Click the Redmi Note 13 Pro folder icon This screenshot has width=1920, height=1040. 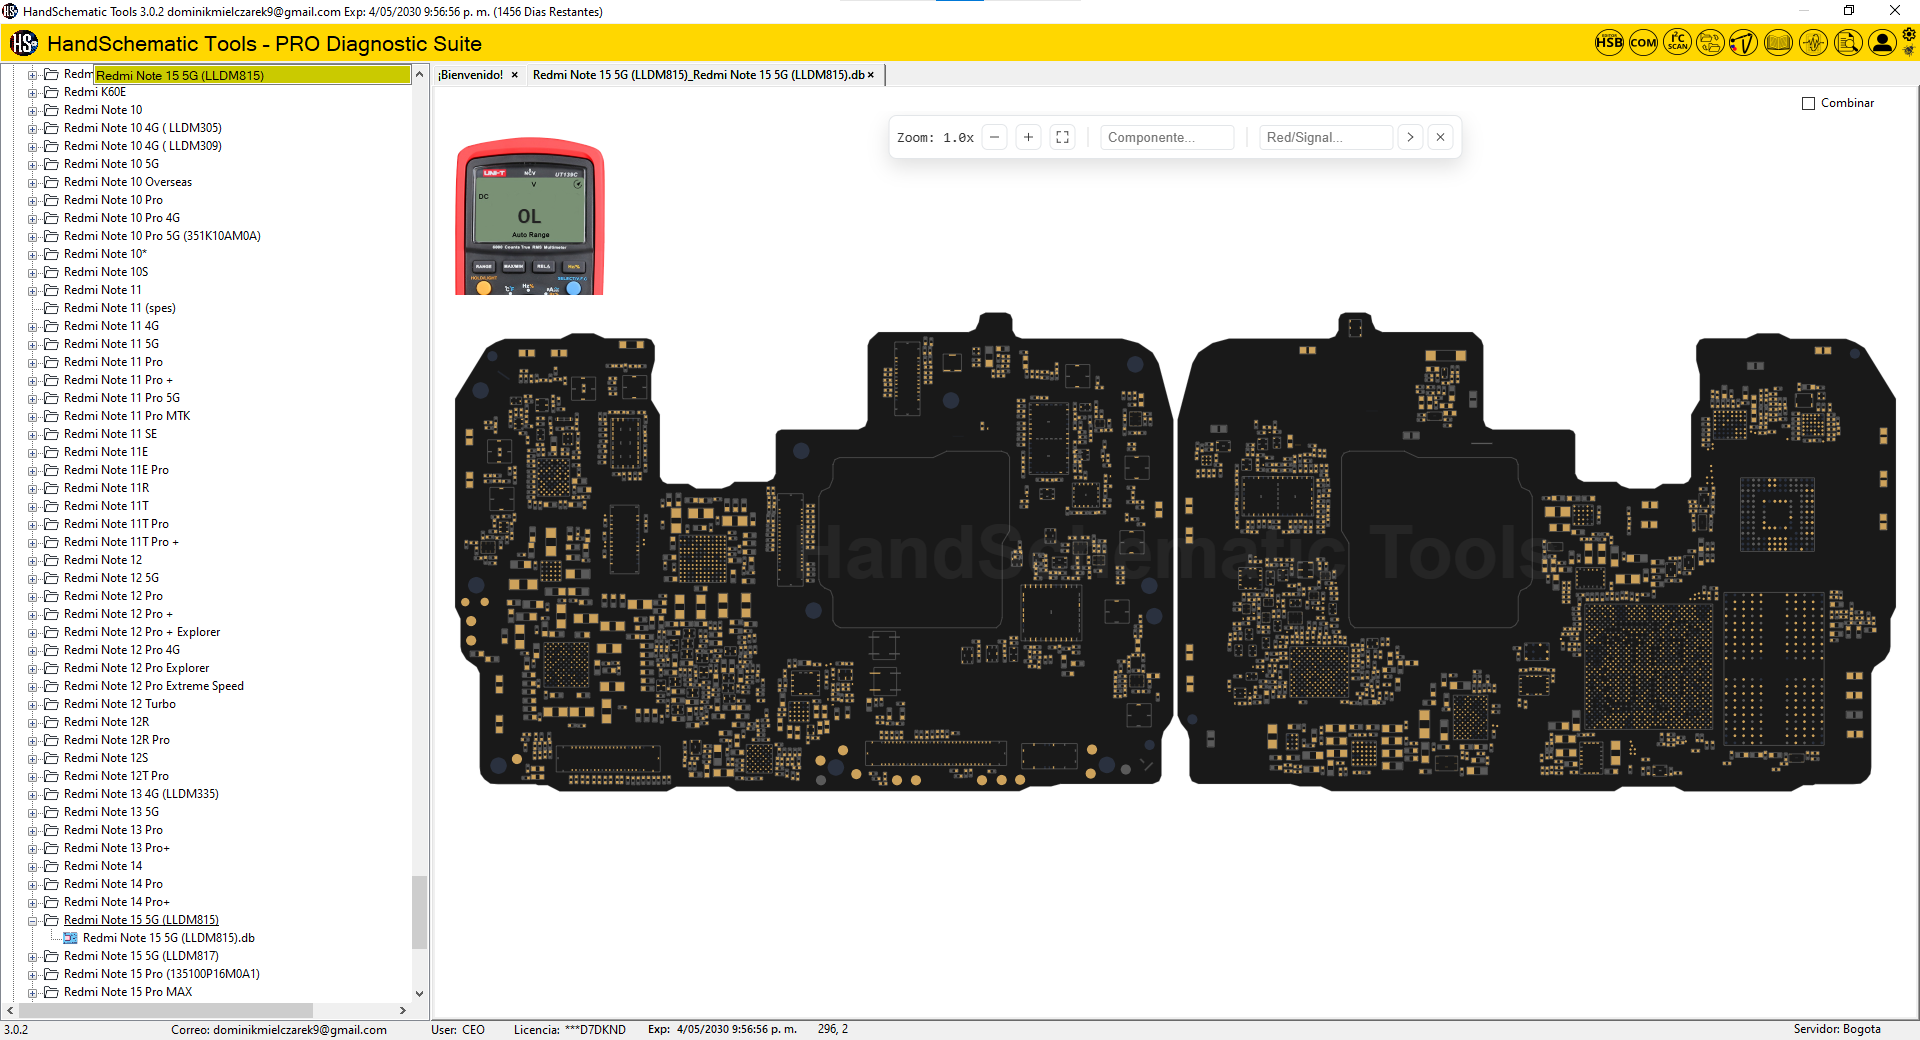51,830
